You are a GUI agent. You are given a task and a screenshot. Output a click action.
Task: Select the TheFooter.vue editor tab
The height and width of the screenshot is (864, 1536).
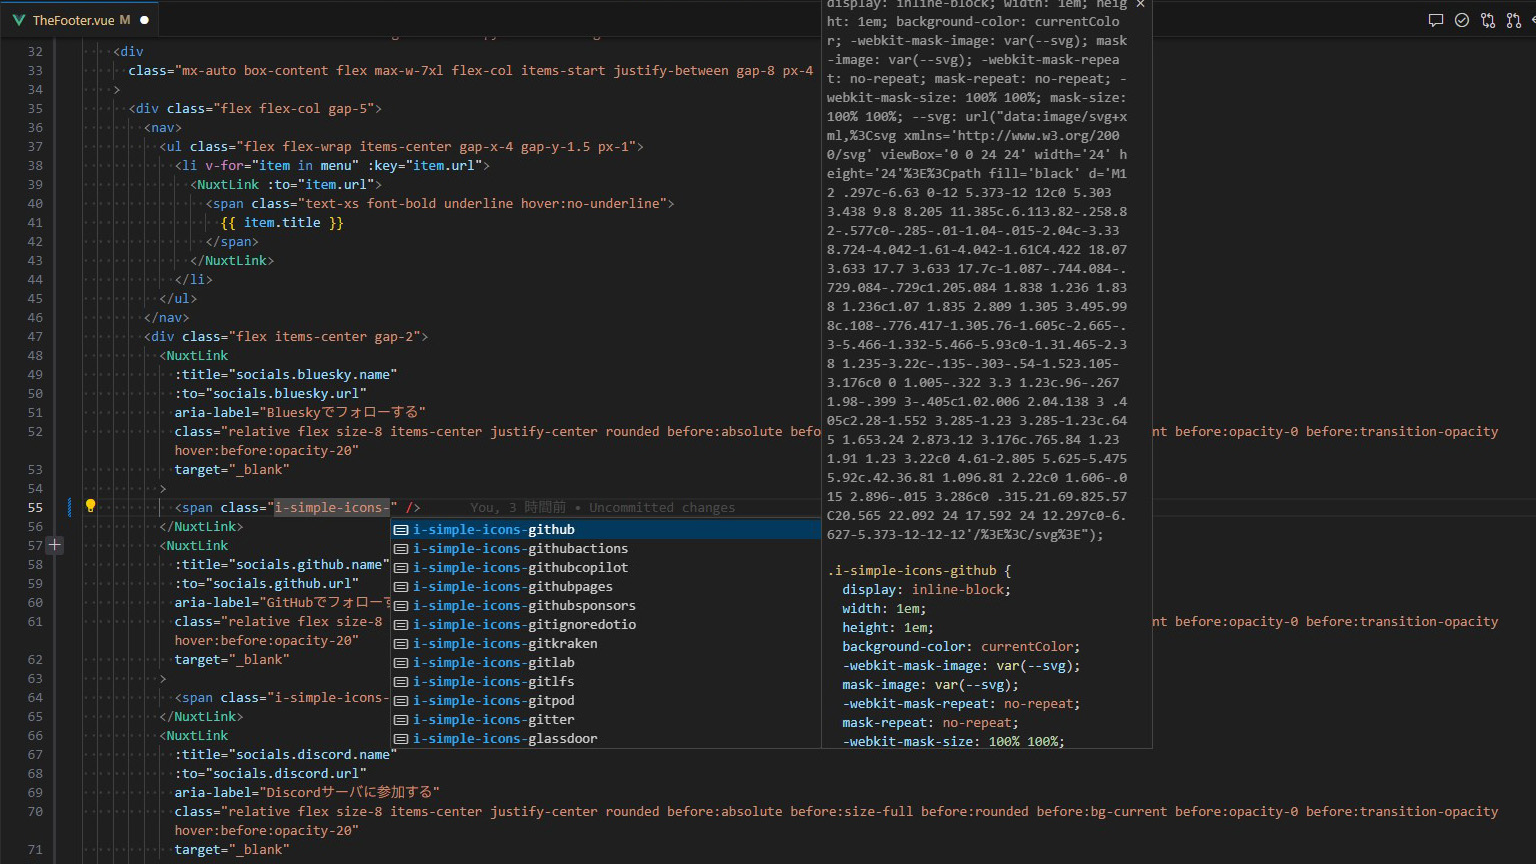click(x=80, y=20)
